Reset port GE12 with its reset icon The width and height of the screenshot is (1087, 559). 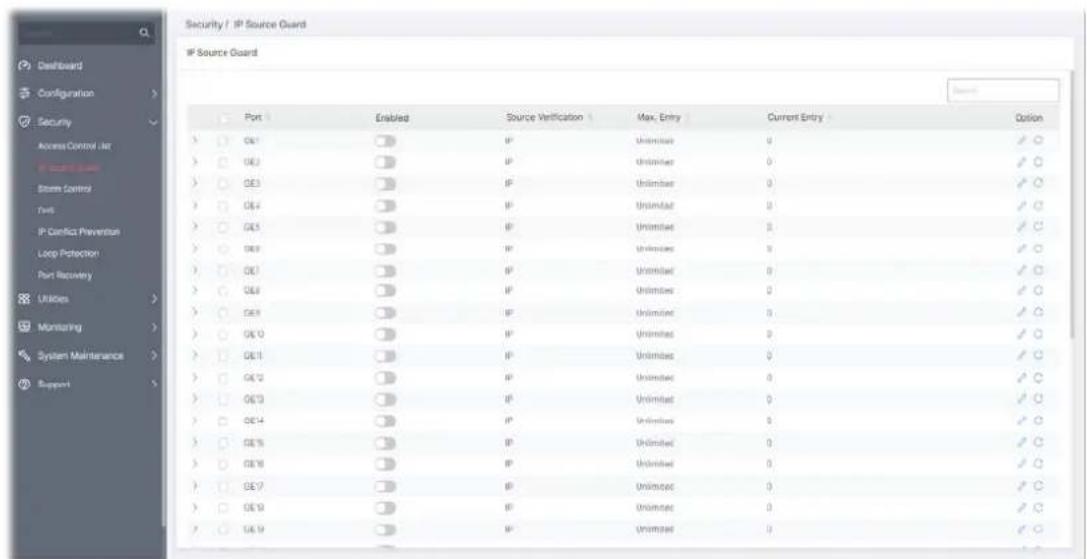(1038, 377)
